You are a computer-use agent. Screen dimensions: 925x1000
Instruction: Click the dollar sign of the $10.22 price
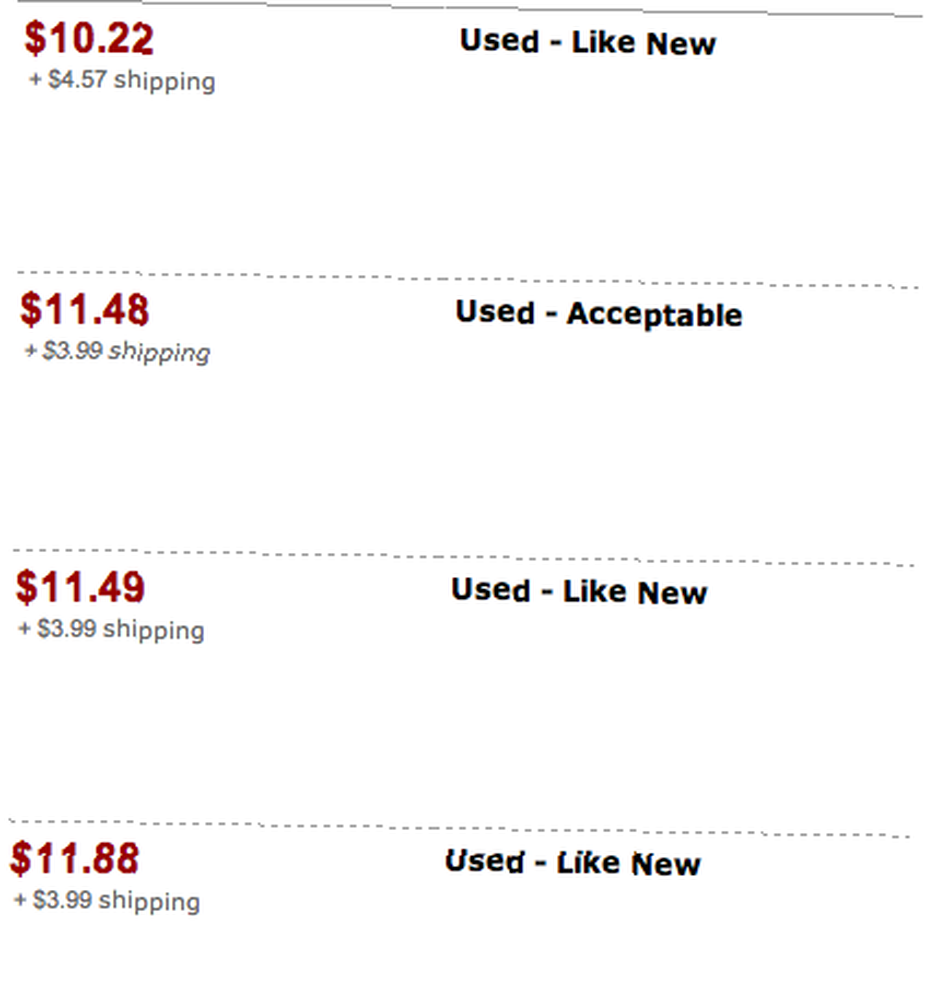(x=34, y=38)
